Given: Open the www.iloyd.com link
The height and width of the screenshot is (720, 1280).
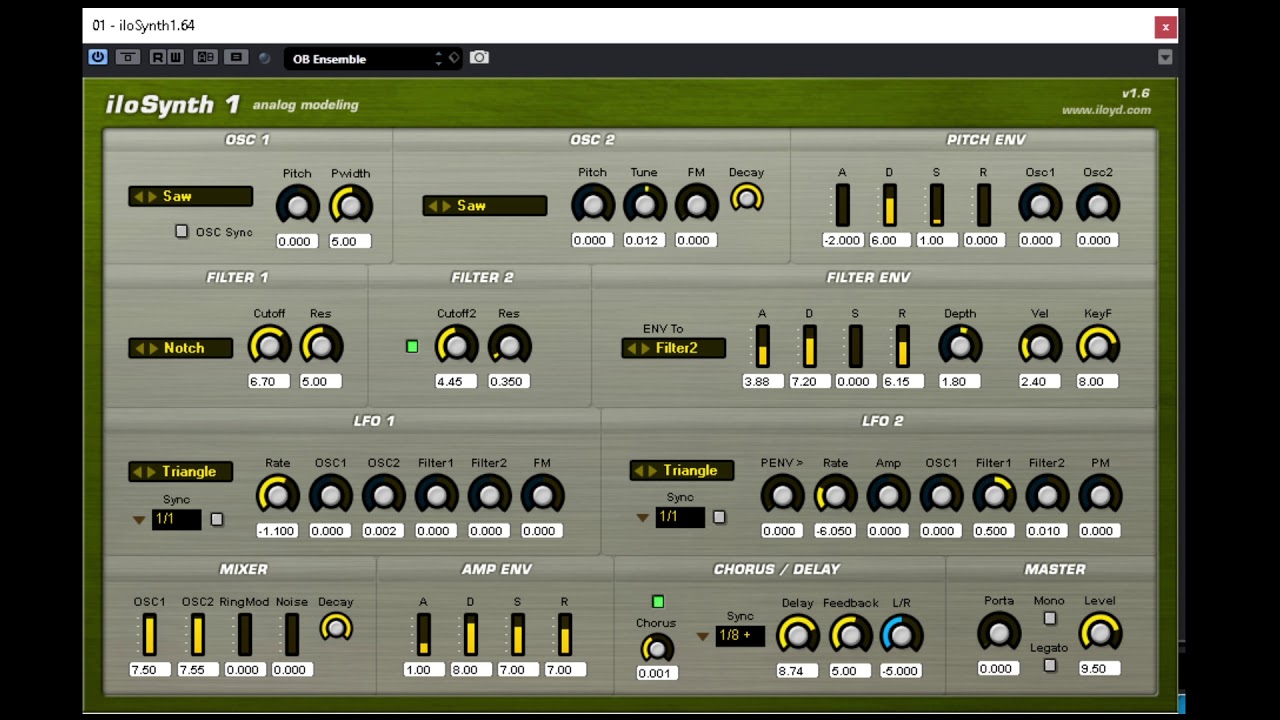Looking at the screenshot, I should [1106, 110].
